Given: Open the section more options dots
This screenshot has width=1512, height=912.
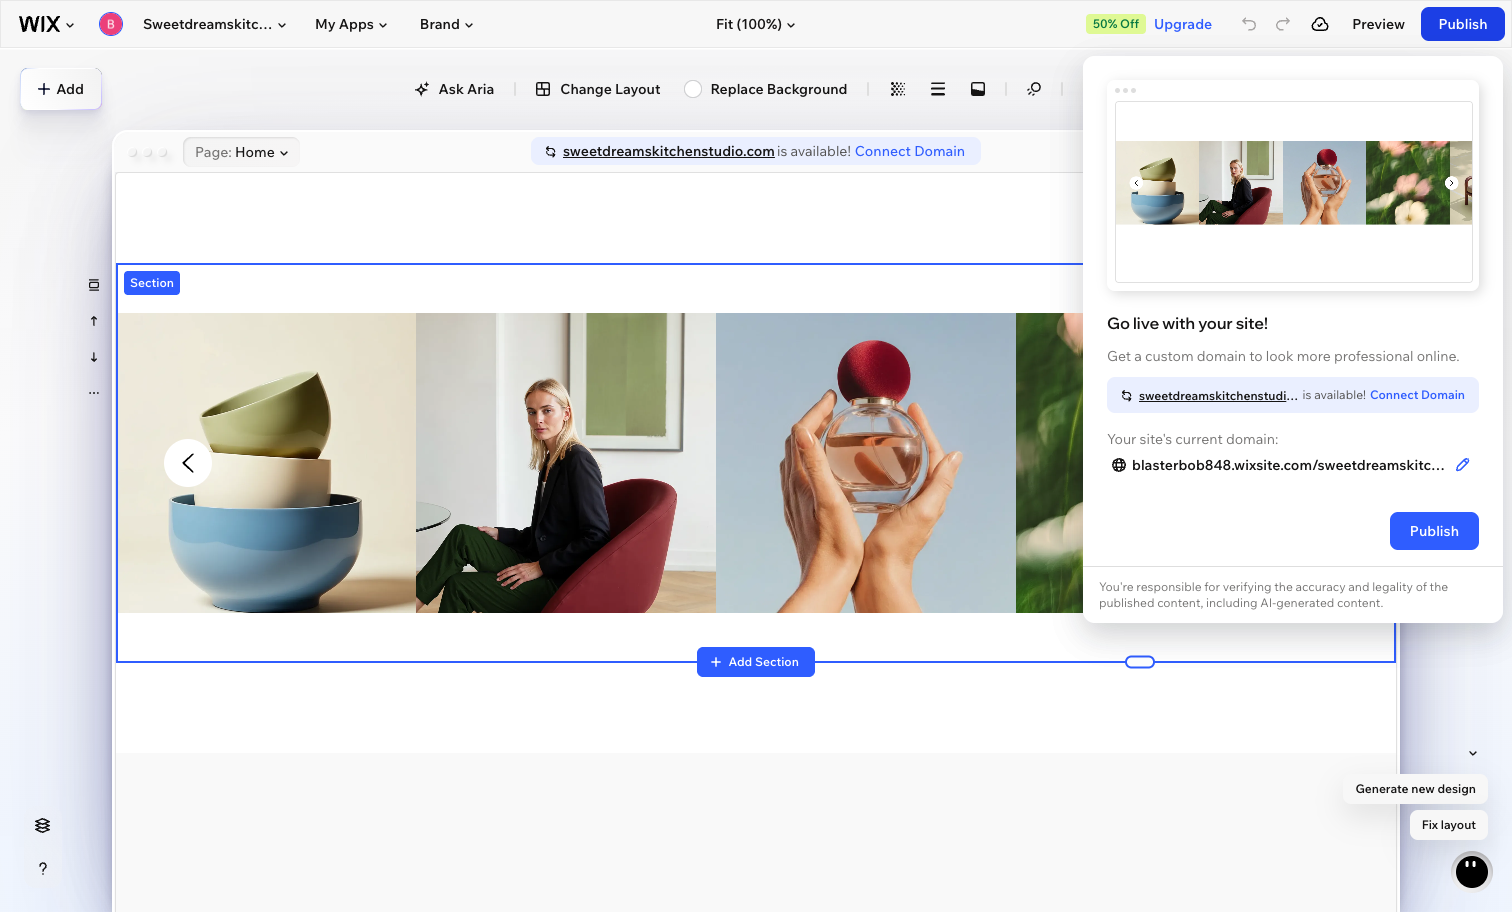Looking at the screenshot, I should pyautogui.click(x=94, y=393).
